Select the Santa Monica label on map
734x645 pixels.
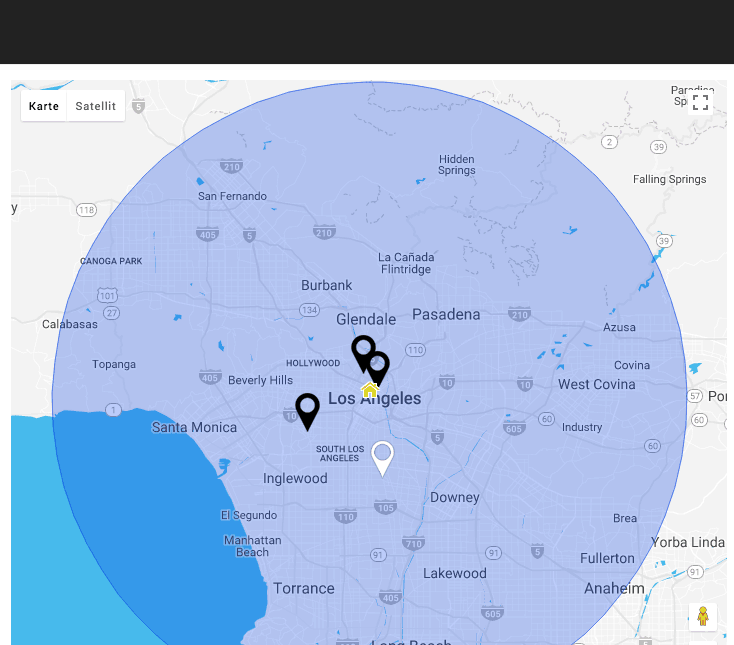pos(195,427)
